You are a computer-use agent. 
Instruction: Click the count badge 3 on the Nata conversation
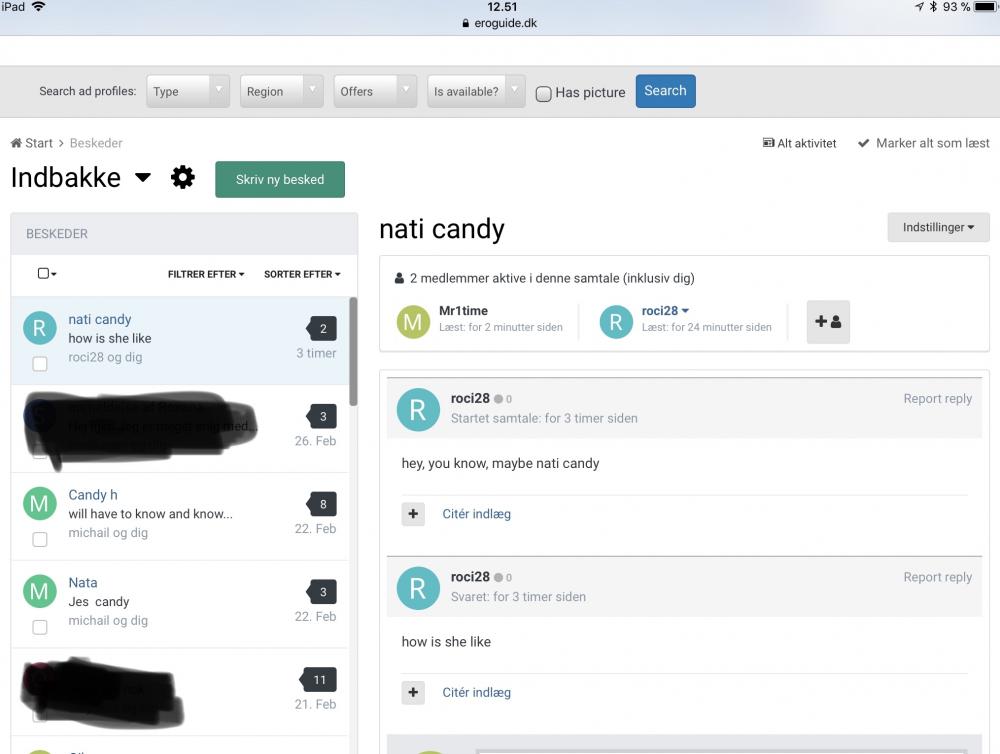[x=322, y=592]
